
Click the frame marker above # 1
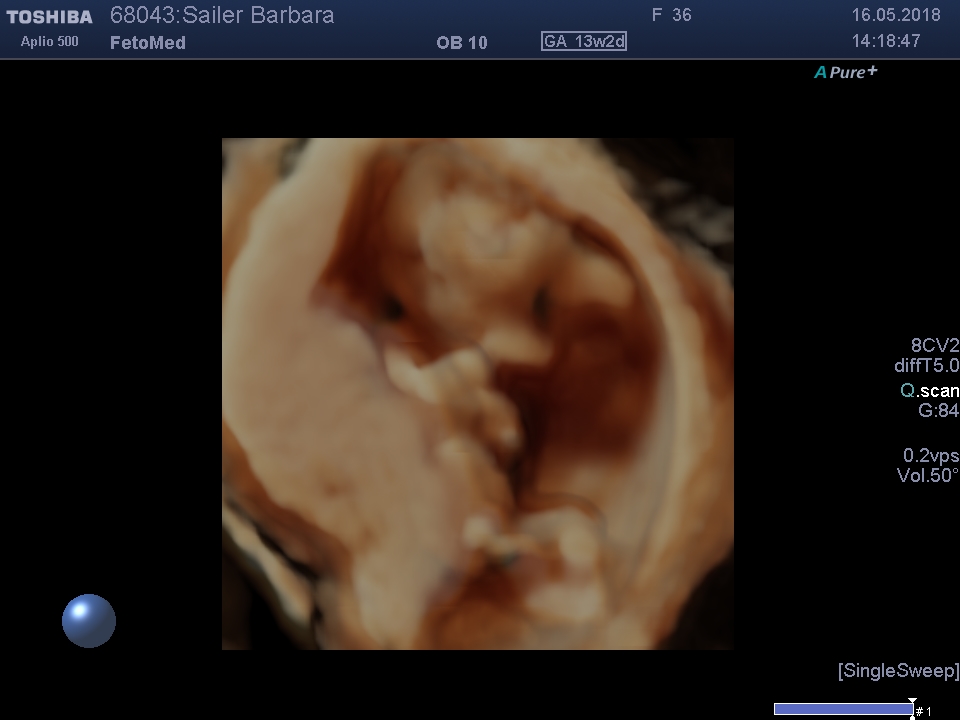tap(912, 702)
